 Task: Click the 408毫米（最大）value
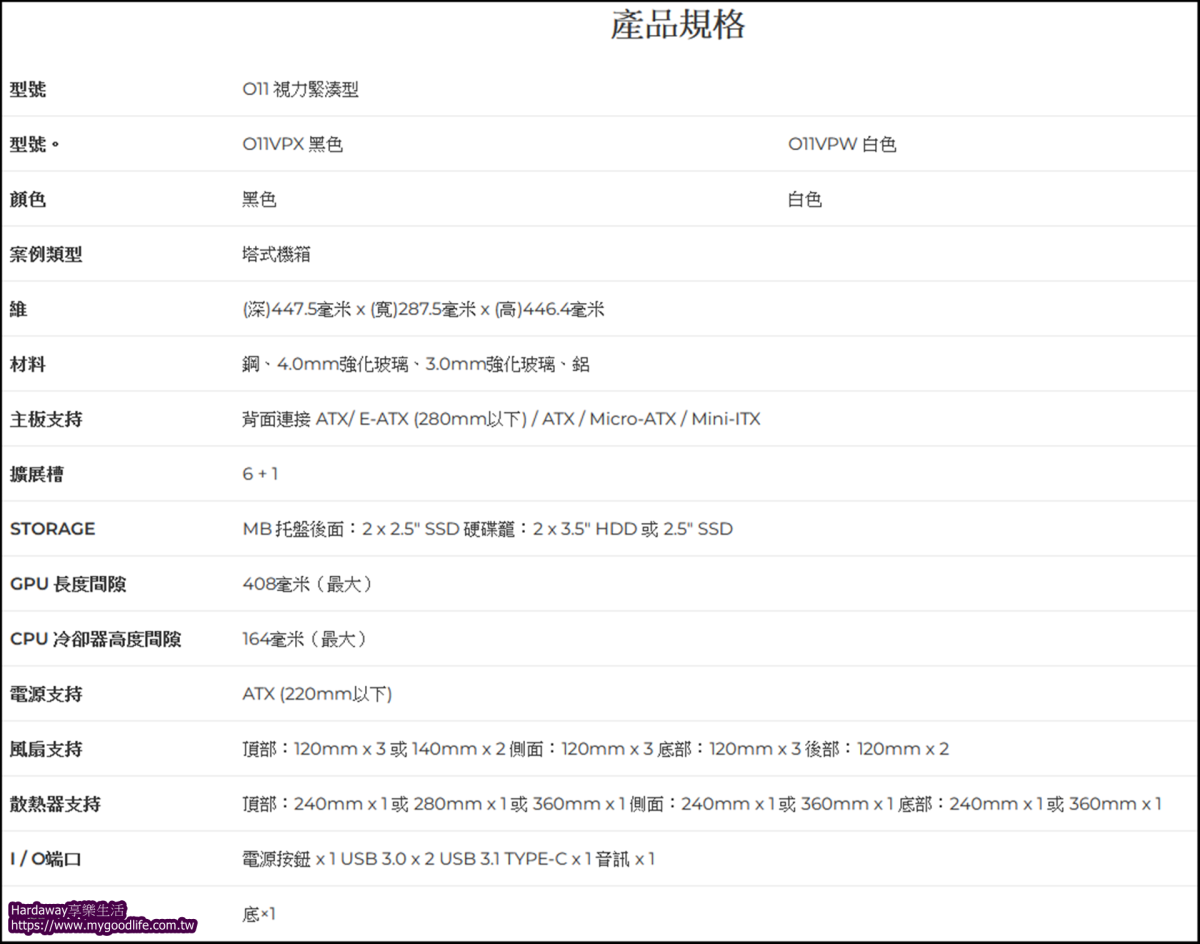[308, 584]
